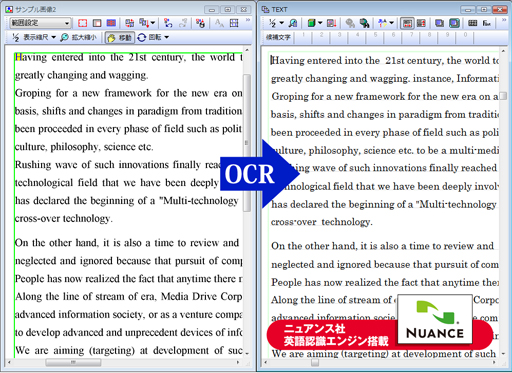
Task: Select the red dashed region frame tool
Action: click(x=82, y=23)
